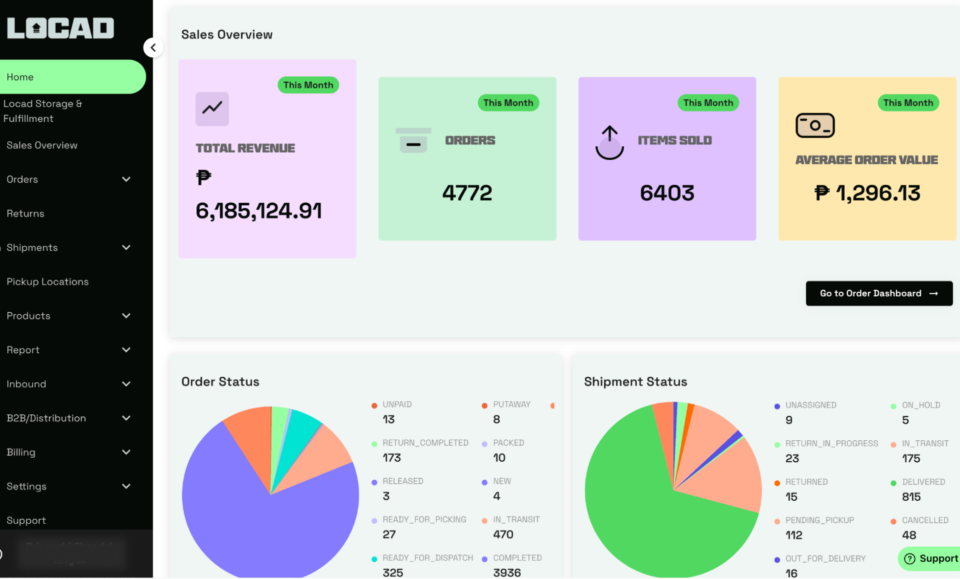
Task: Click Go to Order Dashboard button
Action: 878,293
